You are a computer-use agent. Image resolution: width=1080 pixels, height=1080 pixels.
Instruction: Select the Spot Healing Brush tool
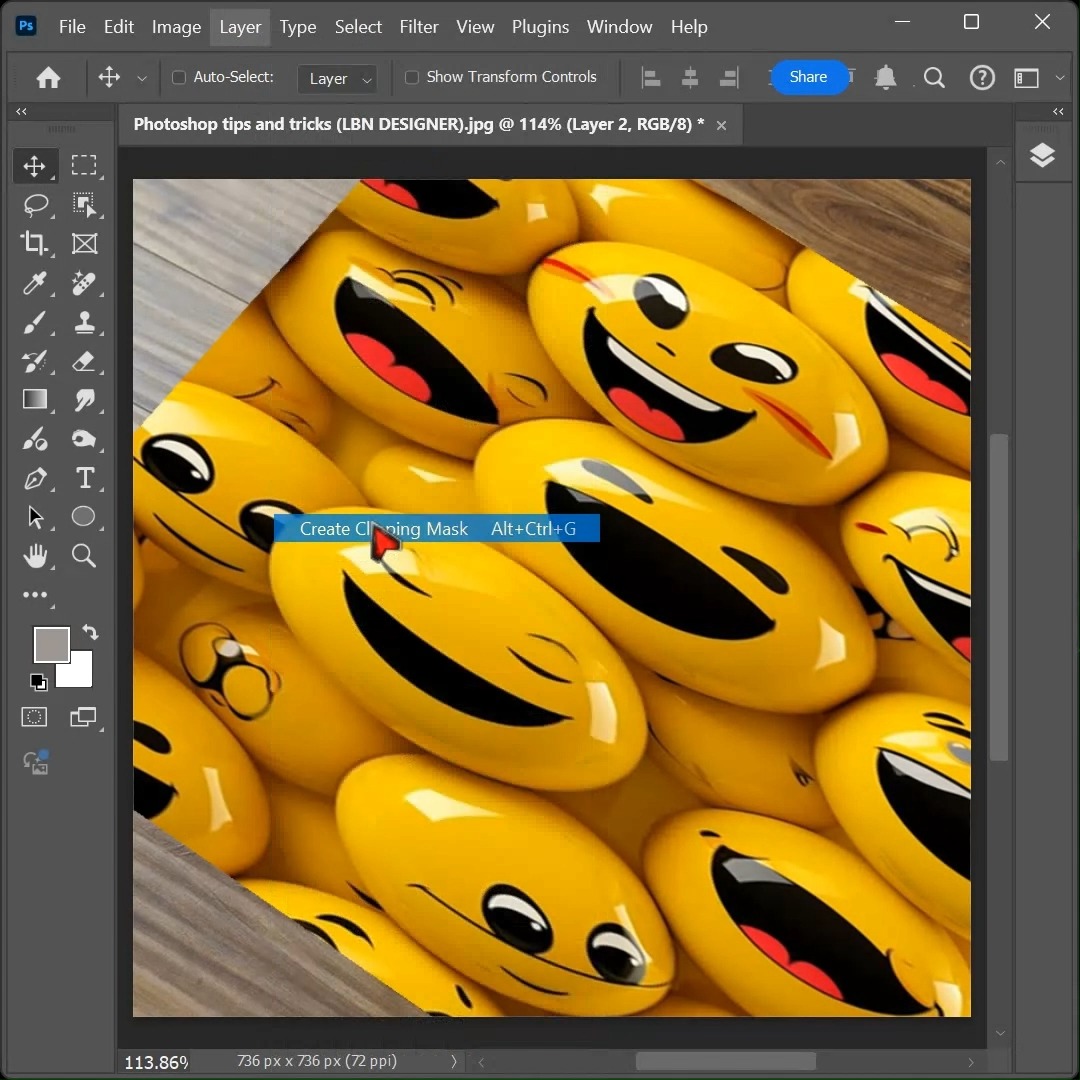84,283
